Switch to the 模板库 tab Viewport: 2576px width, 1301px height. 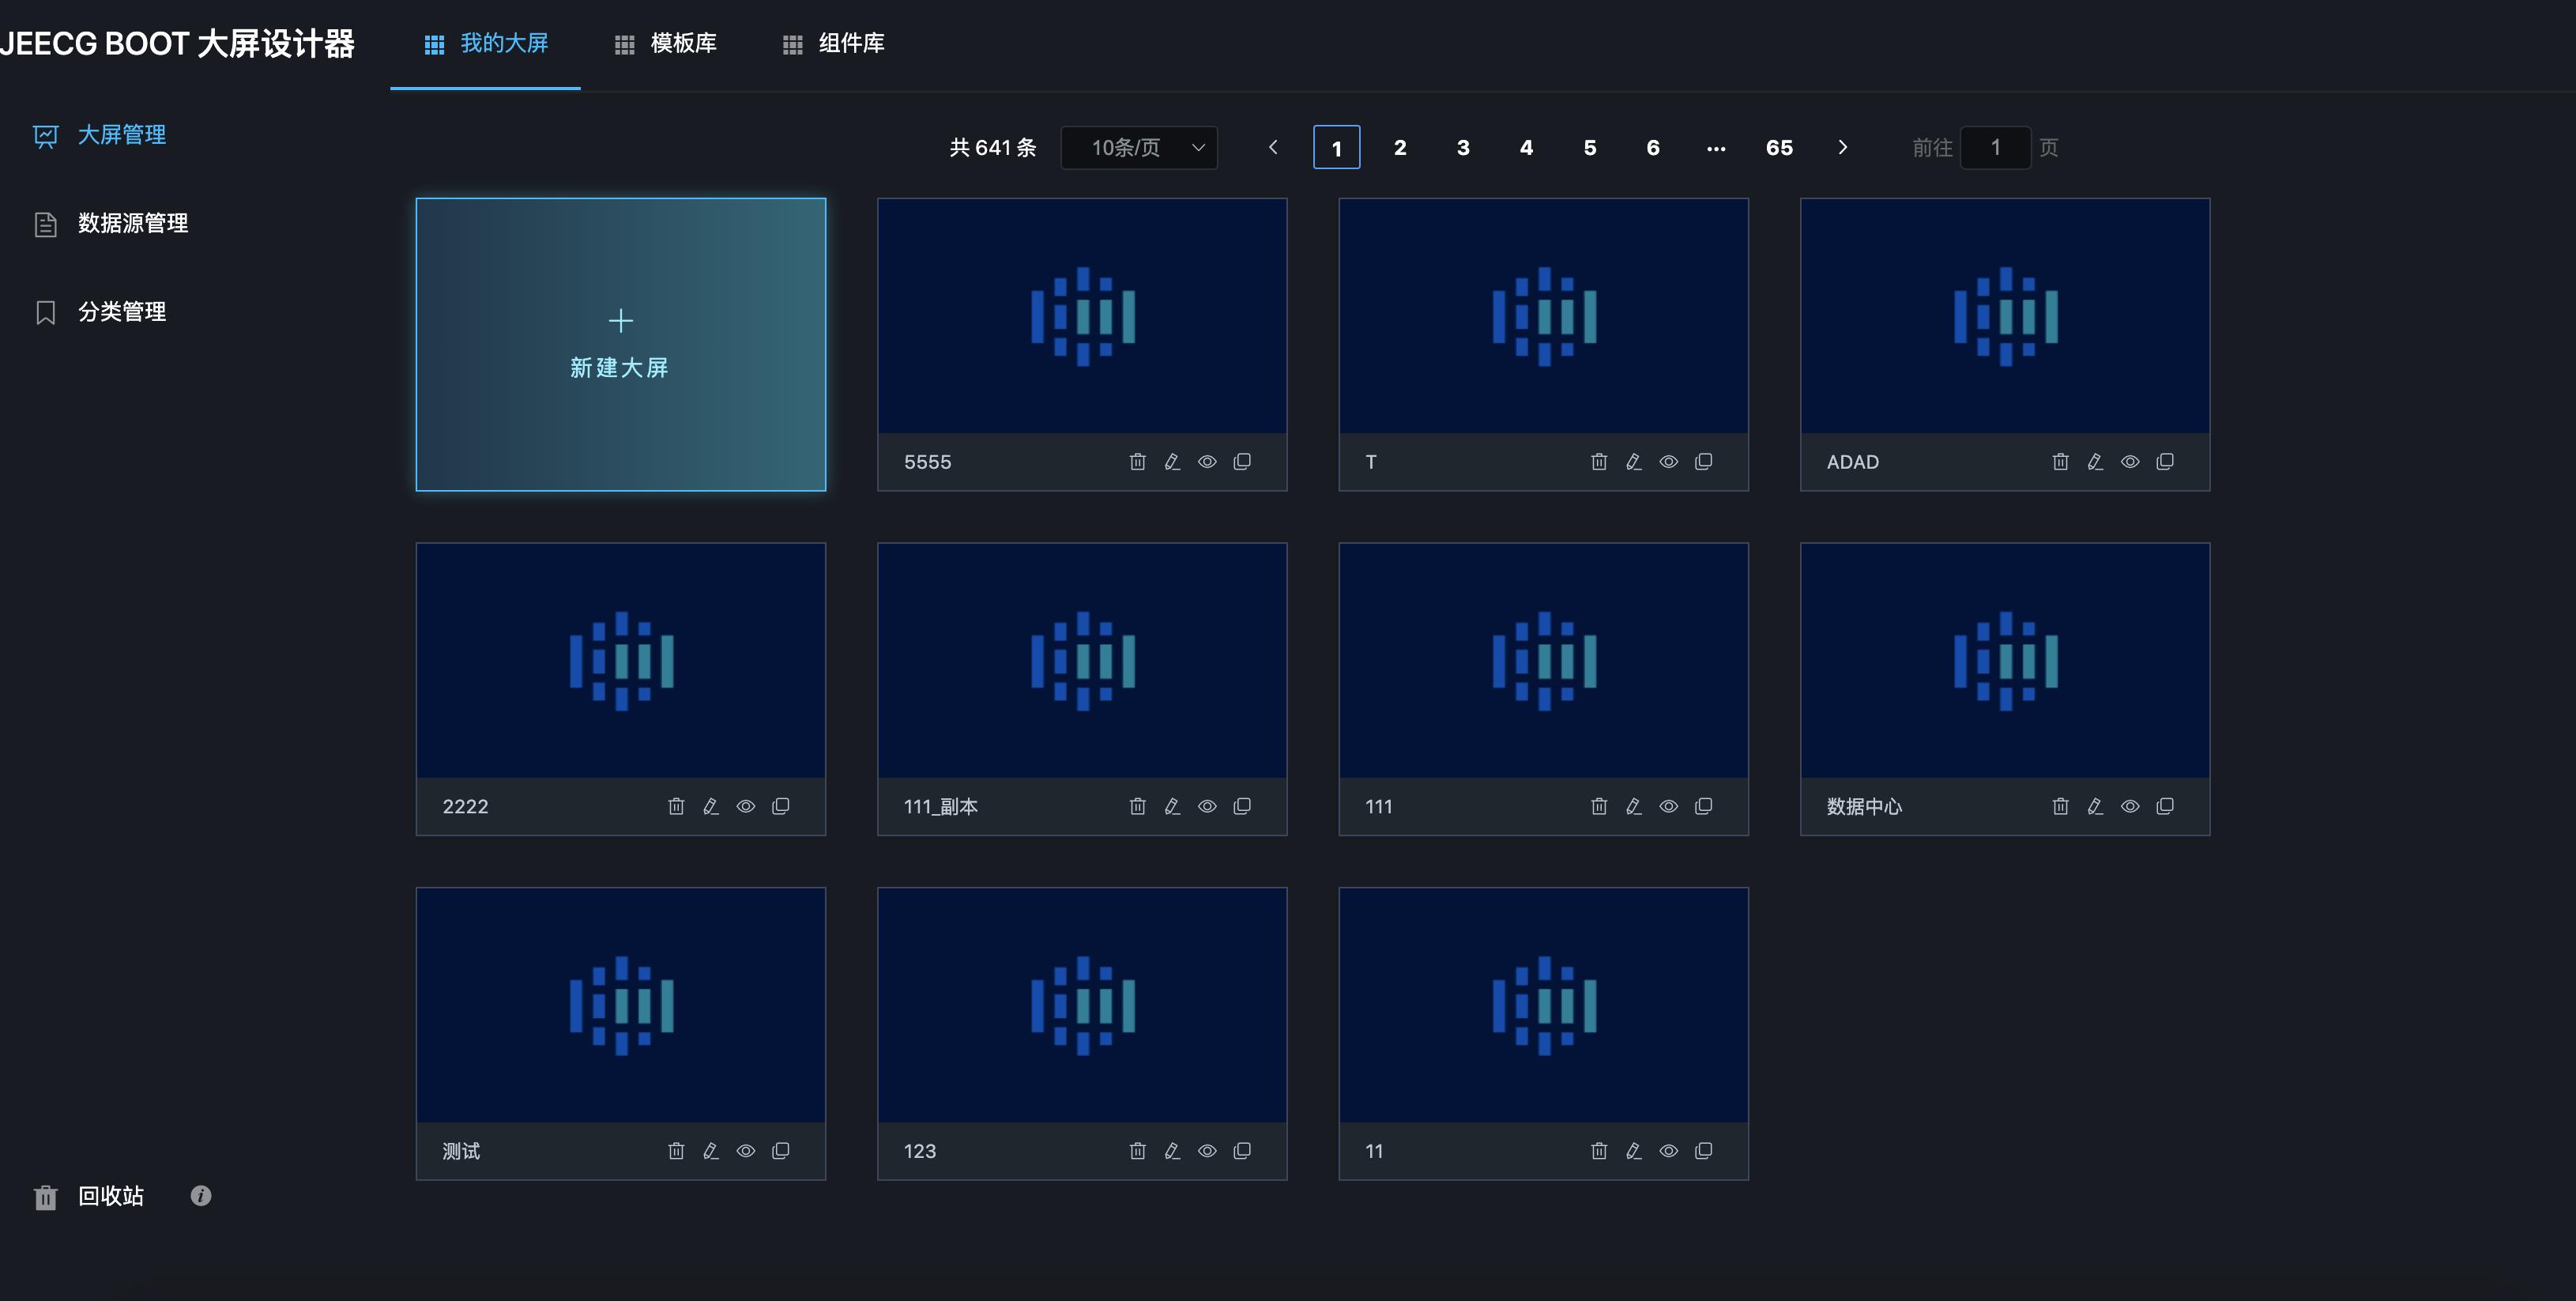click(681, 44)
